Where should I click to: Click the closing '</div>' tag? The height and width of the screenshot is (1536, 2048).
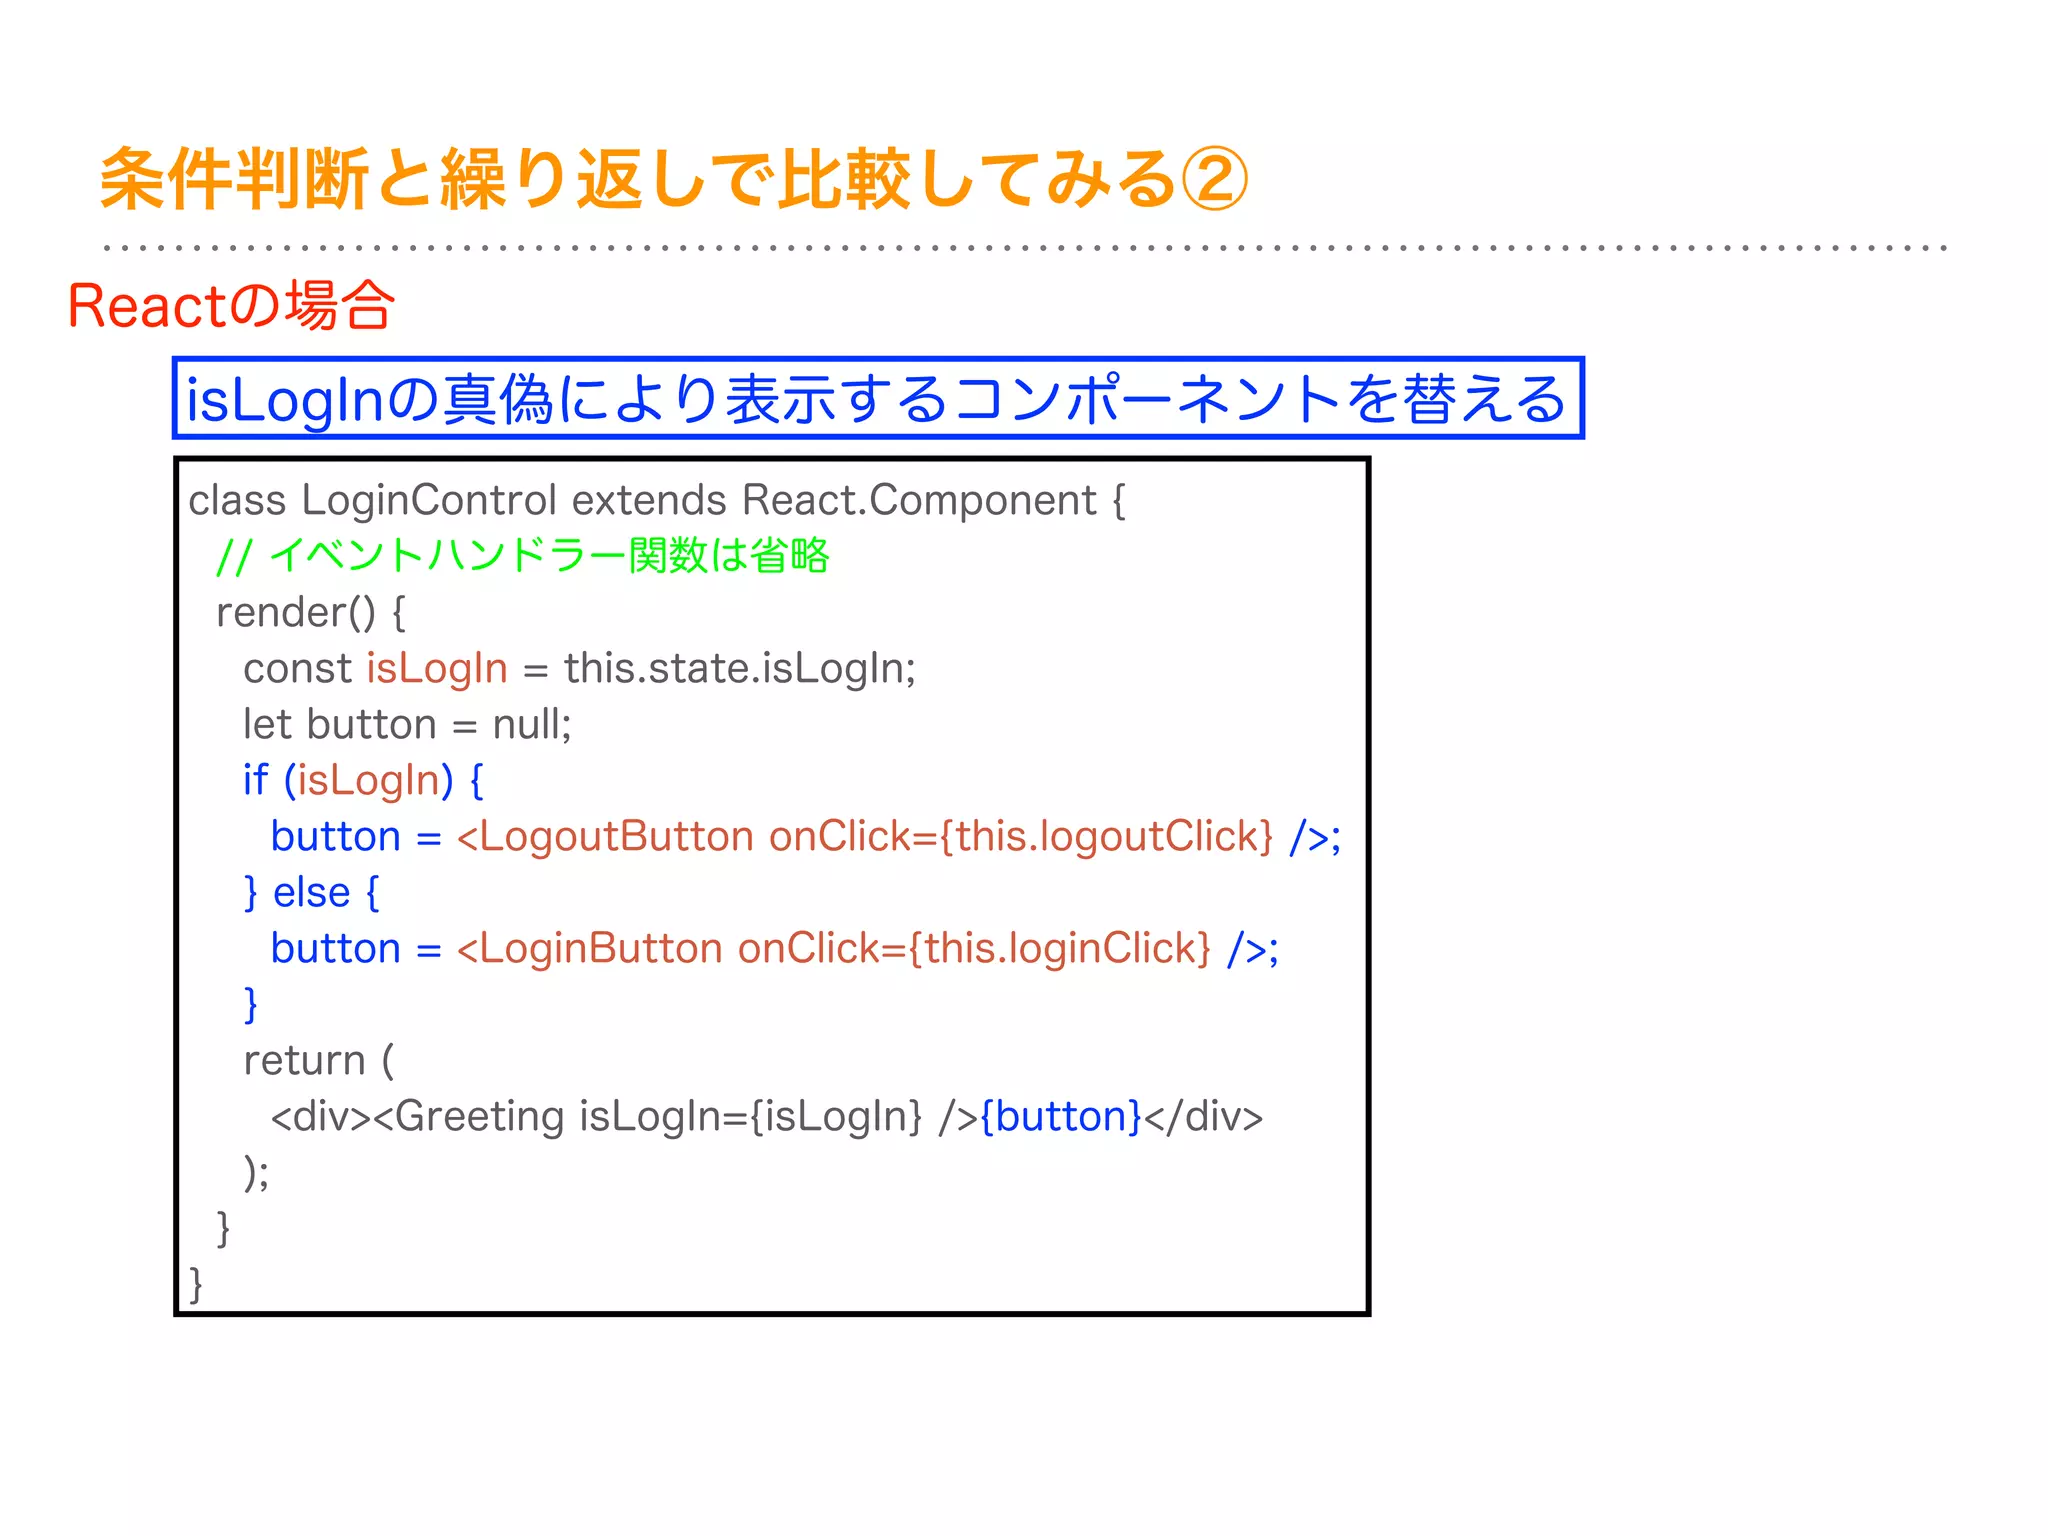pyautogui.click(x=1203, y=1116)
